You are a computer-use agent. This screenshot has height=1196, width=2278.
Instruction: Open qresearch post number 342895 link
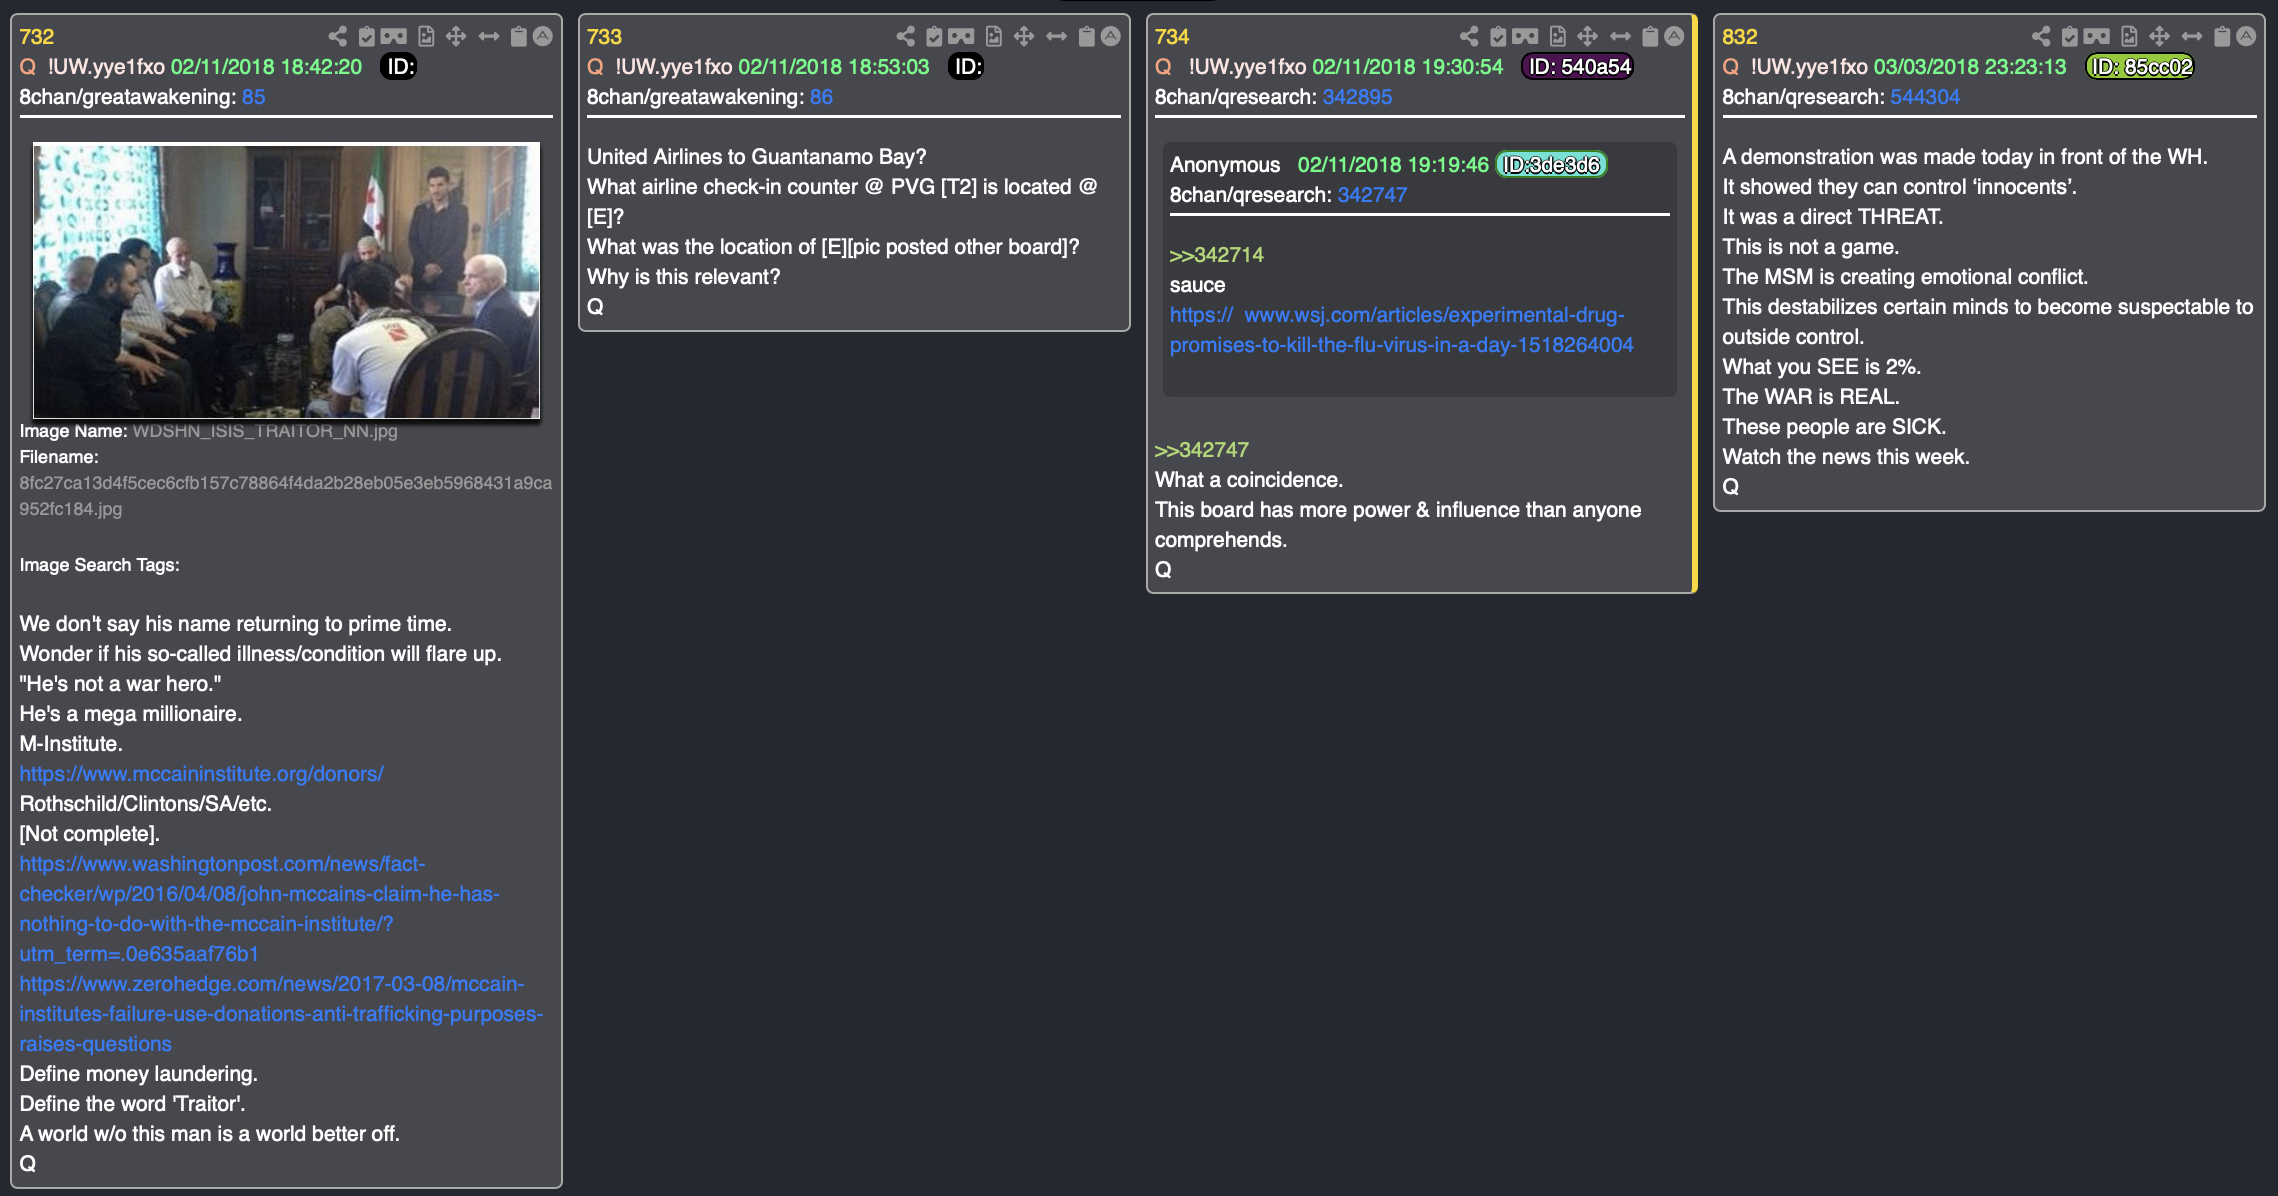click(x=1357, y=97)
